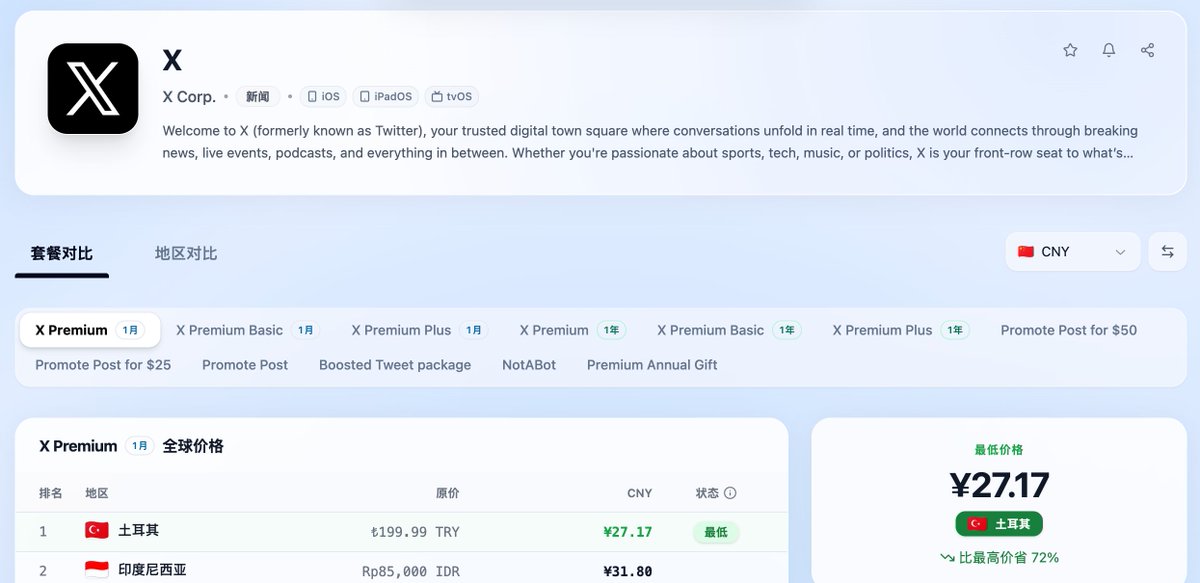Image resolution: width=1200 pixels, height=583 pixels.
Task: Select the X Premium 1年 plan
Action: click(x=573, y=330)
